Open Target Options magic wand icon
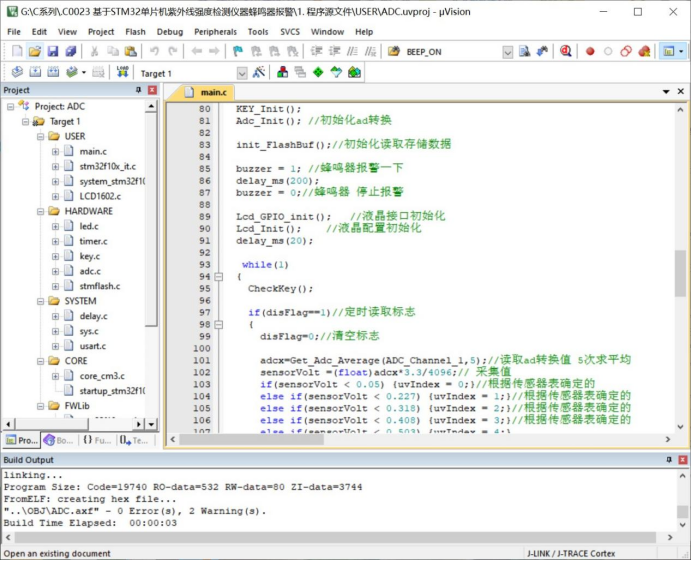This screenshot has height=561, width=692. [259, 72]
